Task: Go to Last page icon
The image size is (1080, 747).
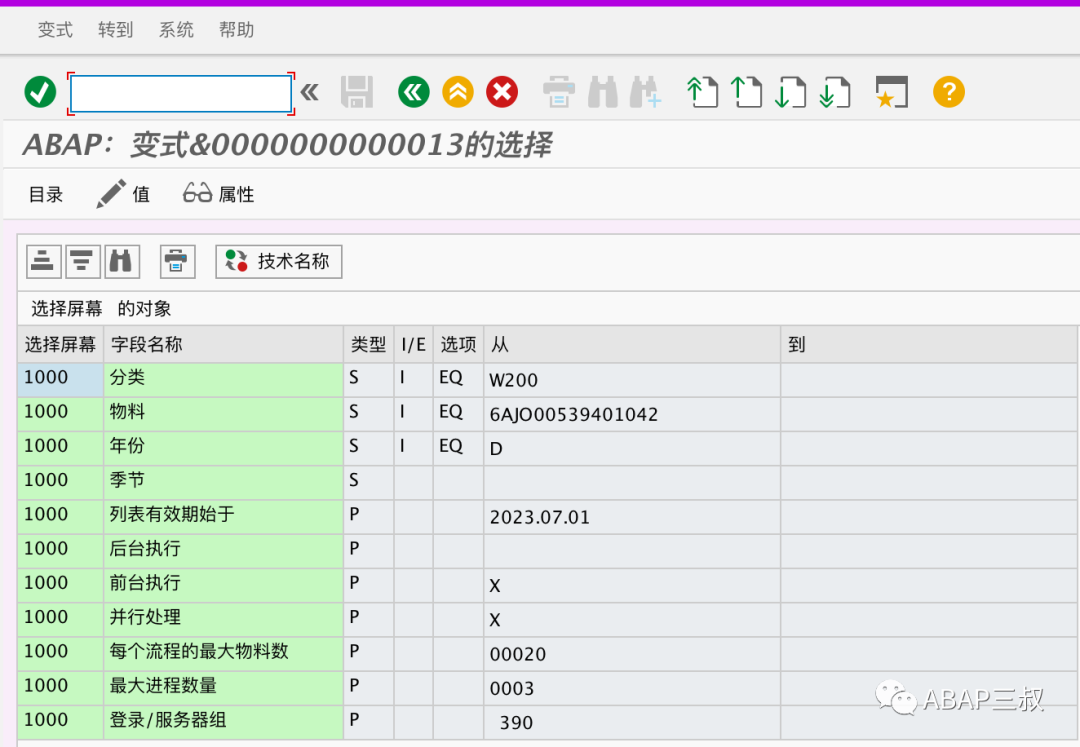Action: pos(834,92)
